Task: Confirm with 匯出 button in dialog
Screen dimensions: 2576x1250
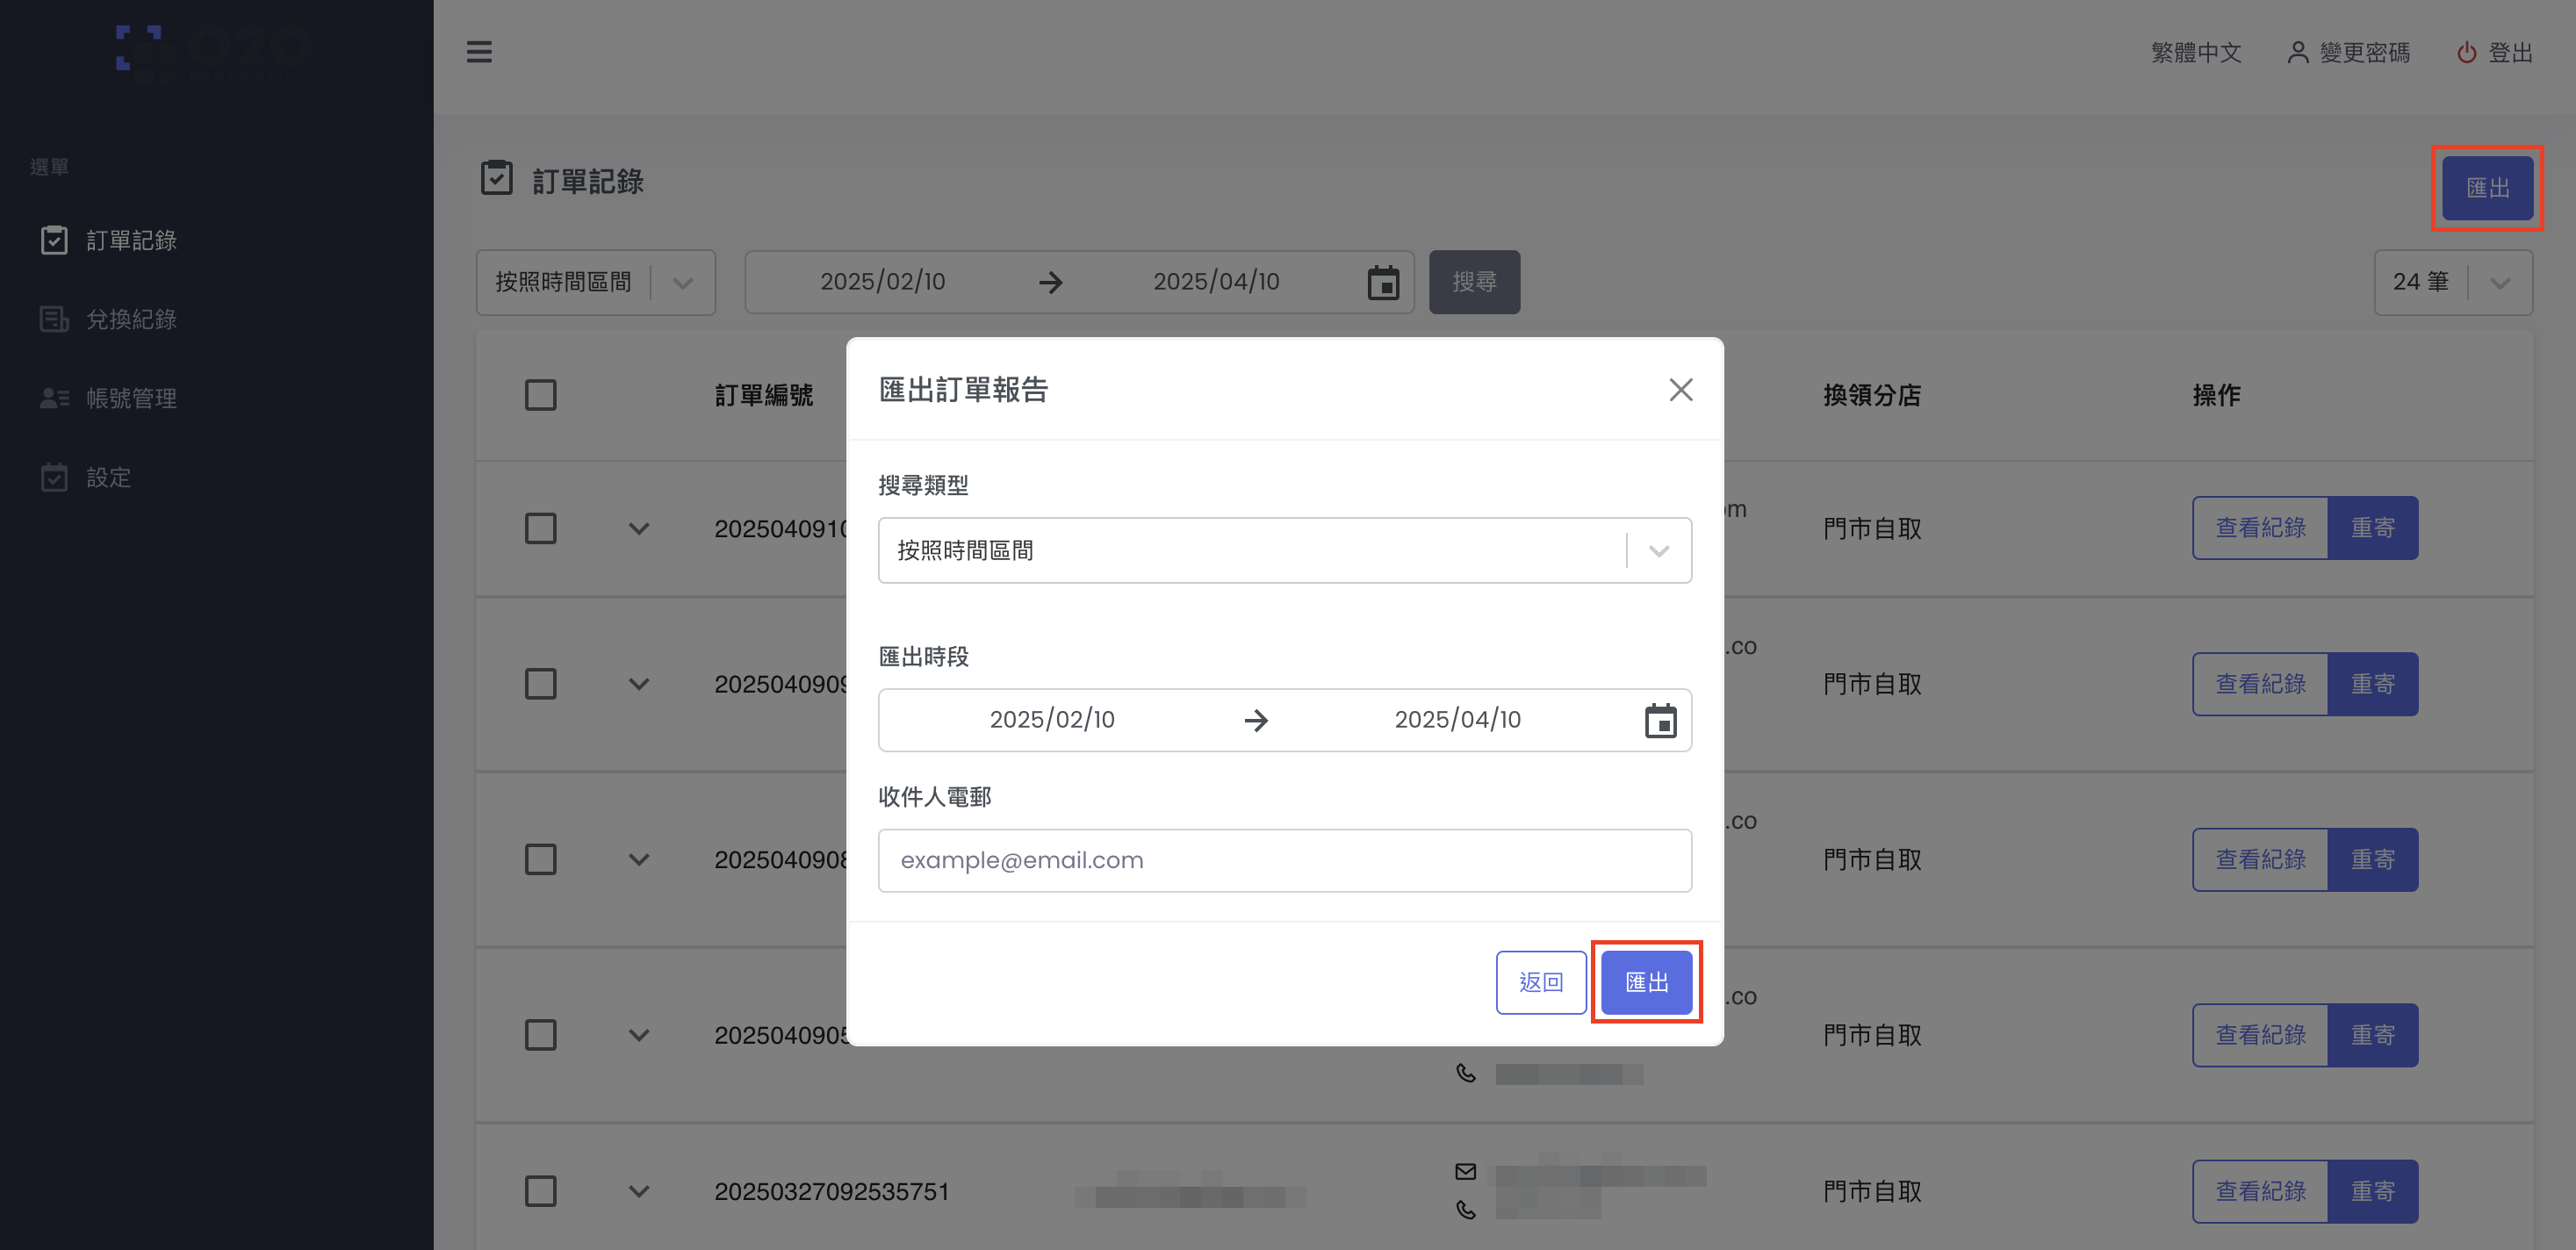Action: [1646, 982]
